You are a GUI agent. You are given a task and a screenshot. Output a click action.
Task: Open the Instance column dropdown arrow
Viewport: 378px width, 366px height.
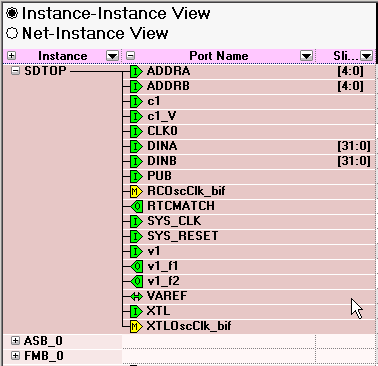112,56
